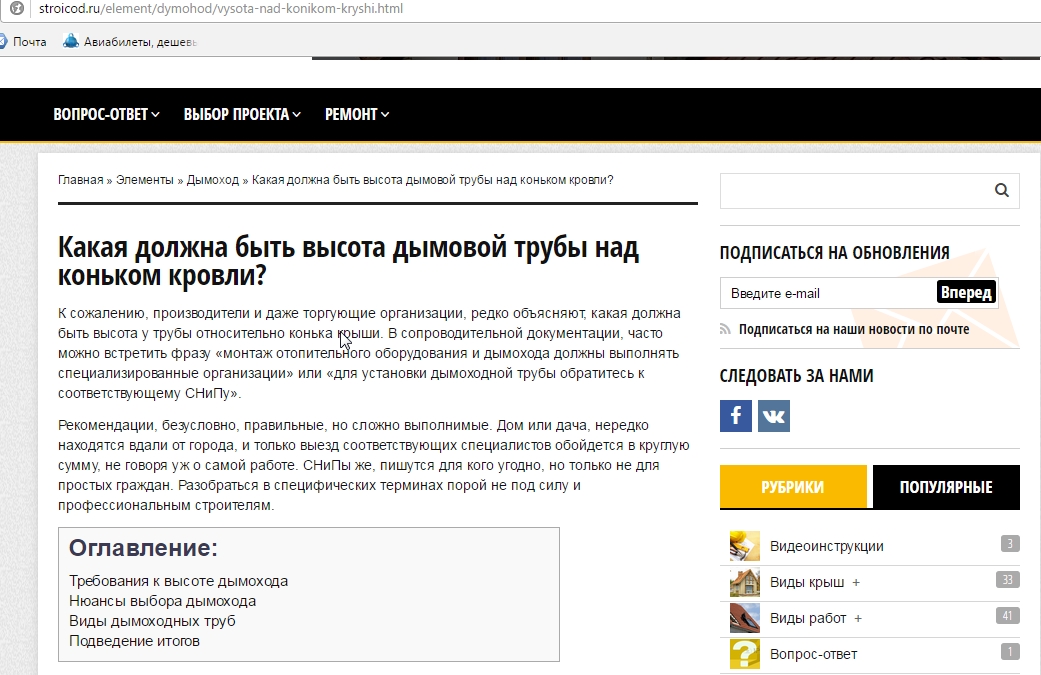The image size is (1041, 675).
Task: Click the Видеоинструкции count badge 3
Action: (x=1010, y=544)
